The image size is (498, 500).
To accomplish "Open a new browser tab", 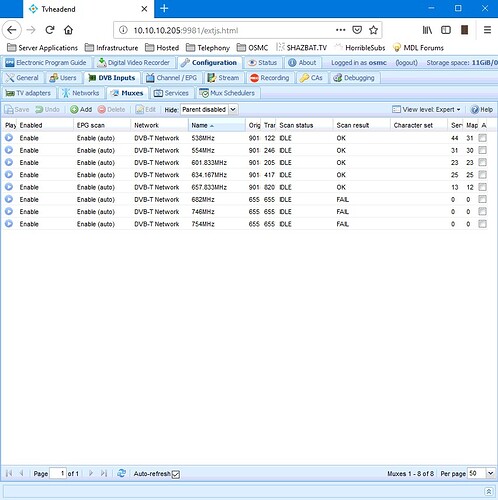I will [x=164, y=9].
